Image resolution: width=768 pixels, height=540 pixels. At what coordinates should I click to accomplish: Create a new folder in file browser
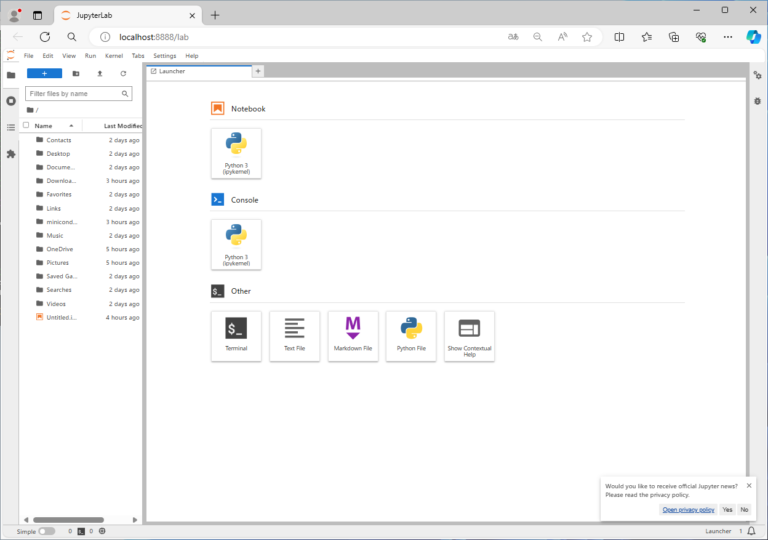(76, 74)
